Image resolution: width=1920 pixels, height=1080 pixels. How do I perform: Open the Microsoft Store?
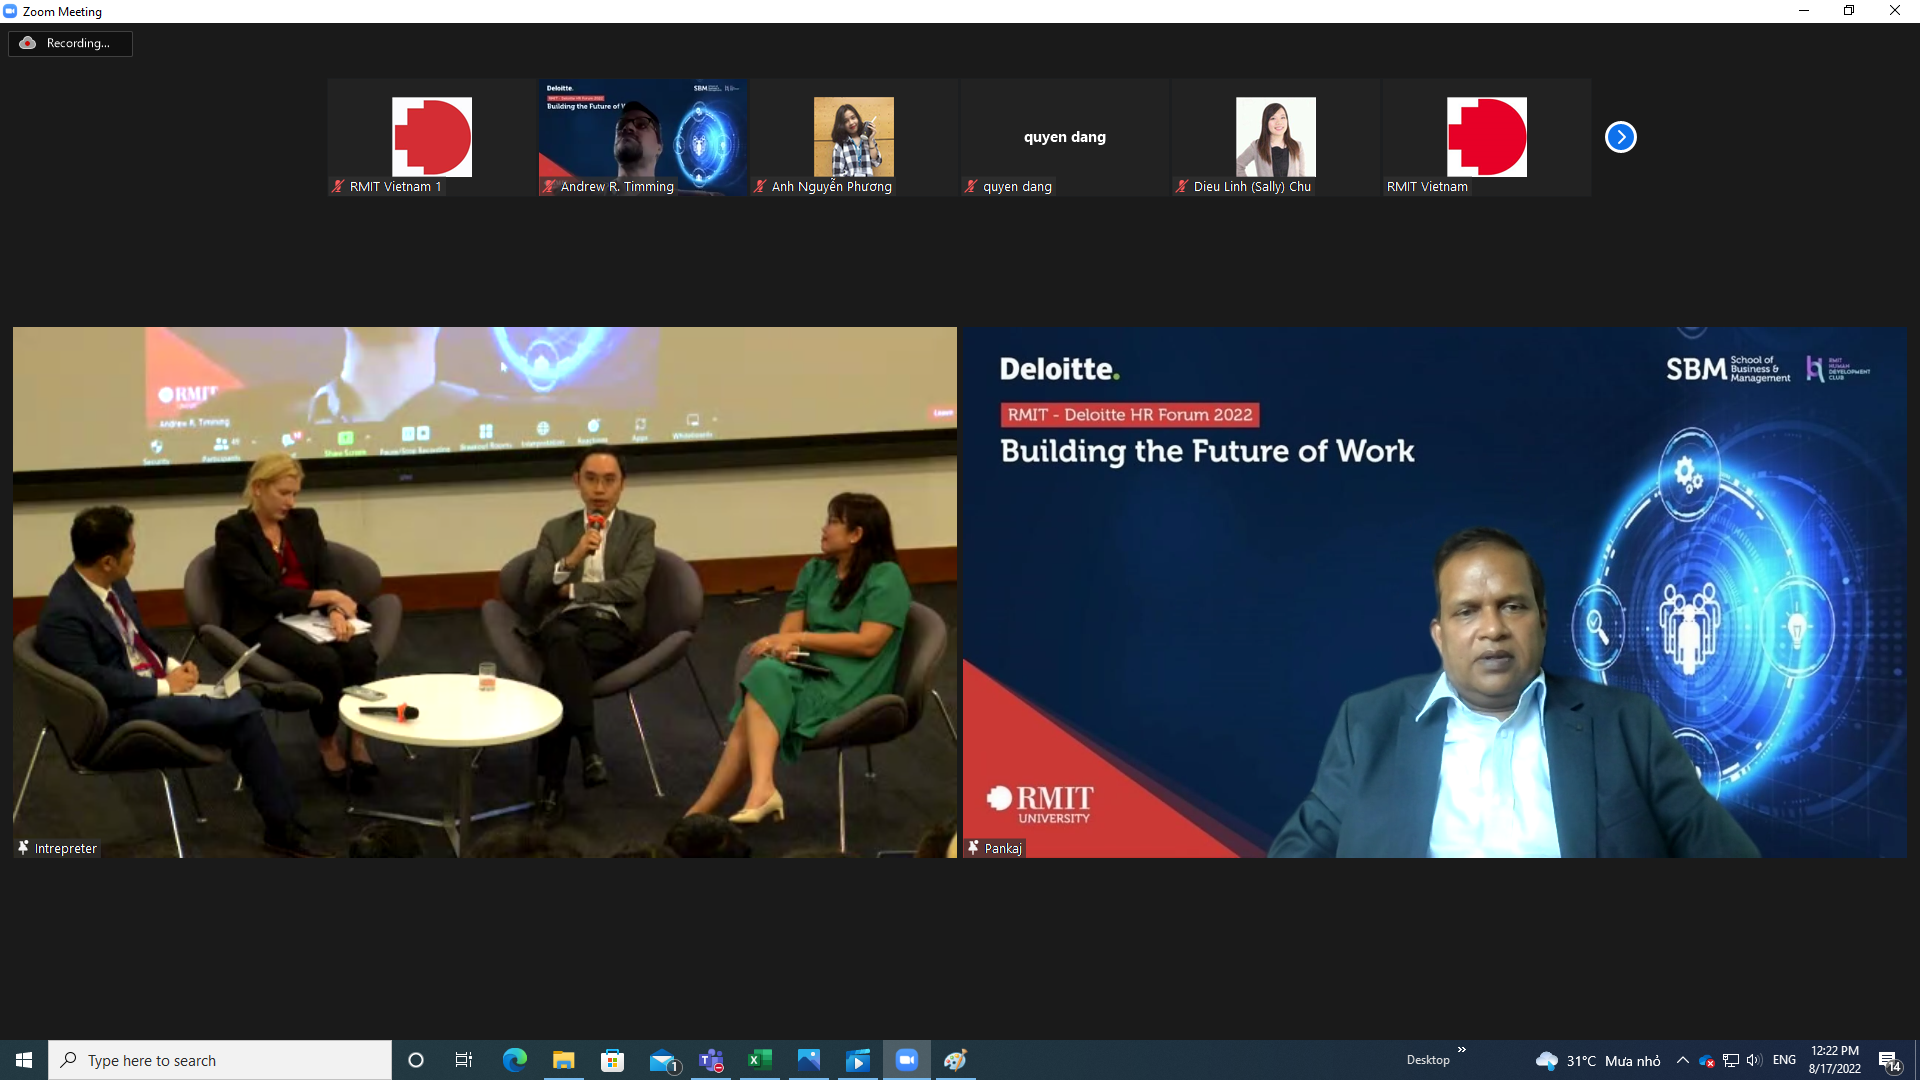(613, 1060)
